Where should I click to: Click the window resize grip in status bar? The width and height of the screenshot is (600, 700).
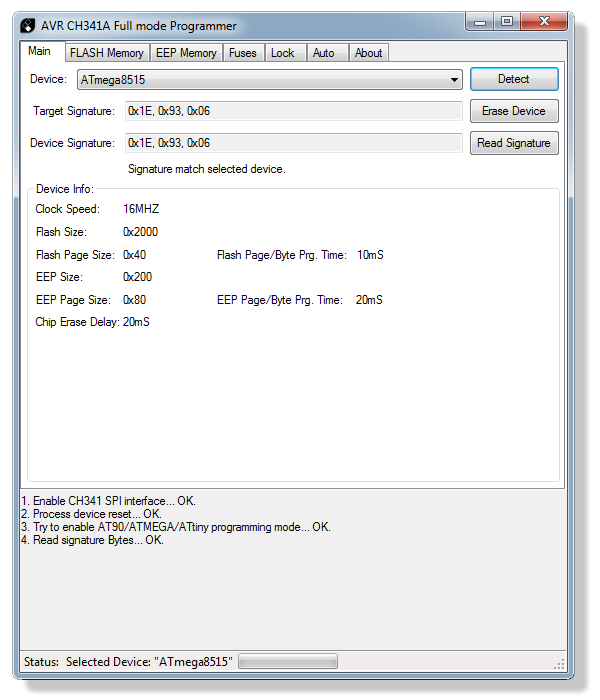coord(559,664)
